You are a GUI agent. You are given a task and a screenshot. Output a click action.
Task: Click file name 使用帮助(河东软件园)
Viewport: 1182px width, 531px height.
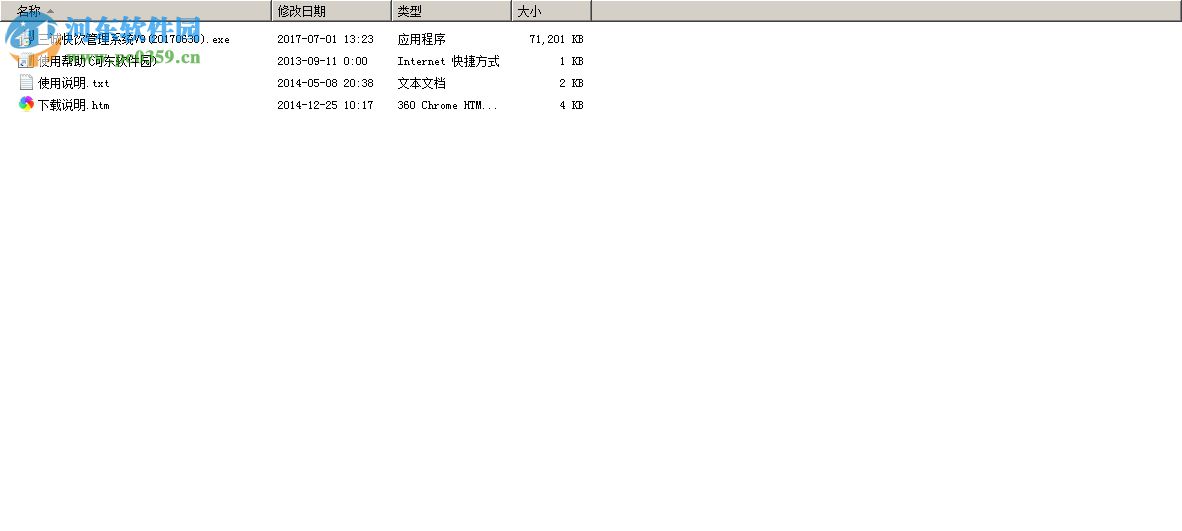(x=97, y=61)
